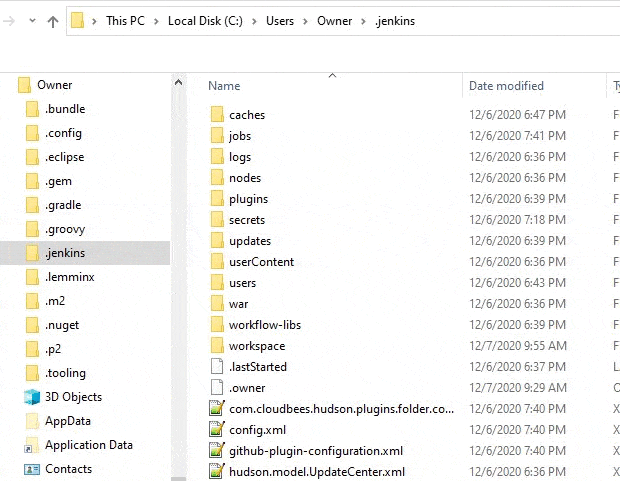Select .gem folder in navigation tree
The image size is (620, 481).
[58, 181]
